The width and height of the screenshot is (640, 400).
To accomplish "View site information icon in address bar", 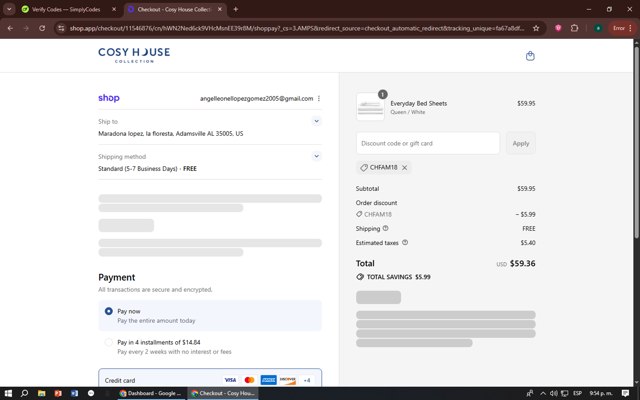I will [61, 28].
